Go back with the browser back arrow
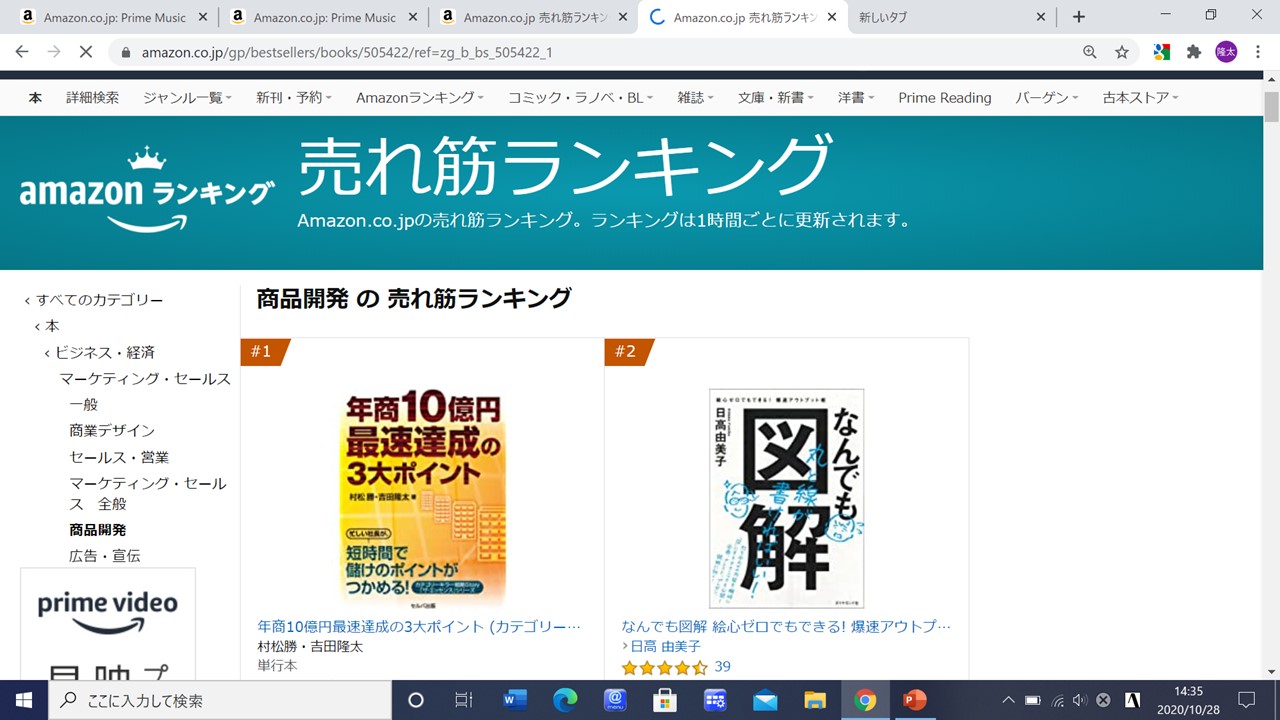The width and height of the screenshot is (1280, 720). [22, 52]
